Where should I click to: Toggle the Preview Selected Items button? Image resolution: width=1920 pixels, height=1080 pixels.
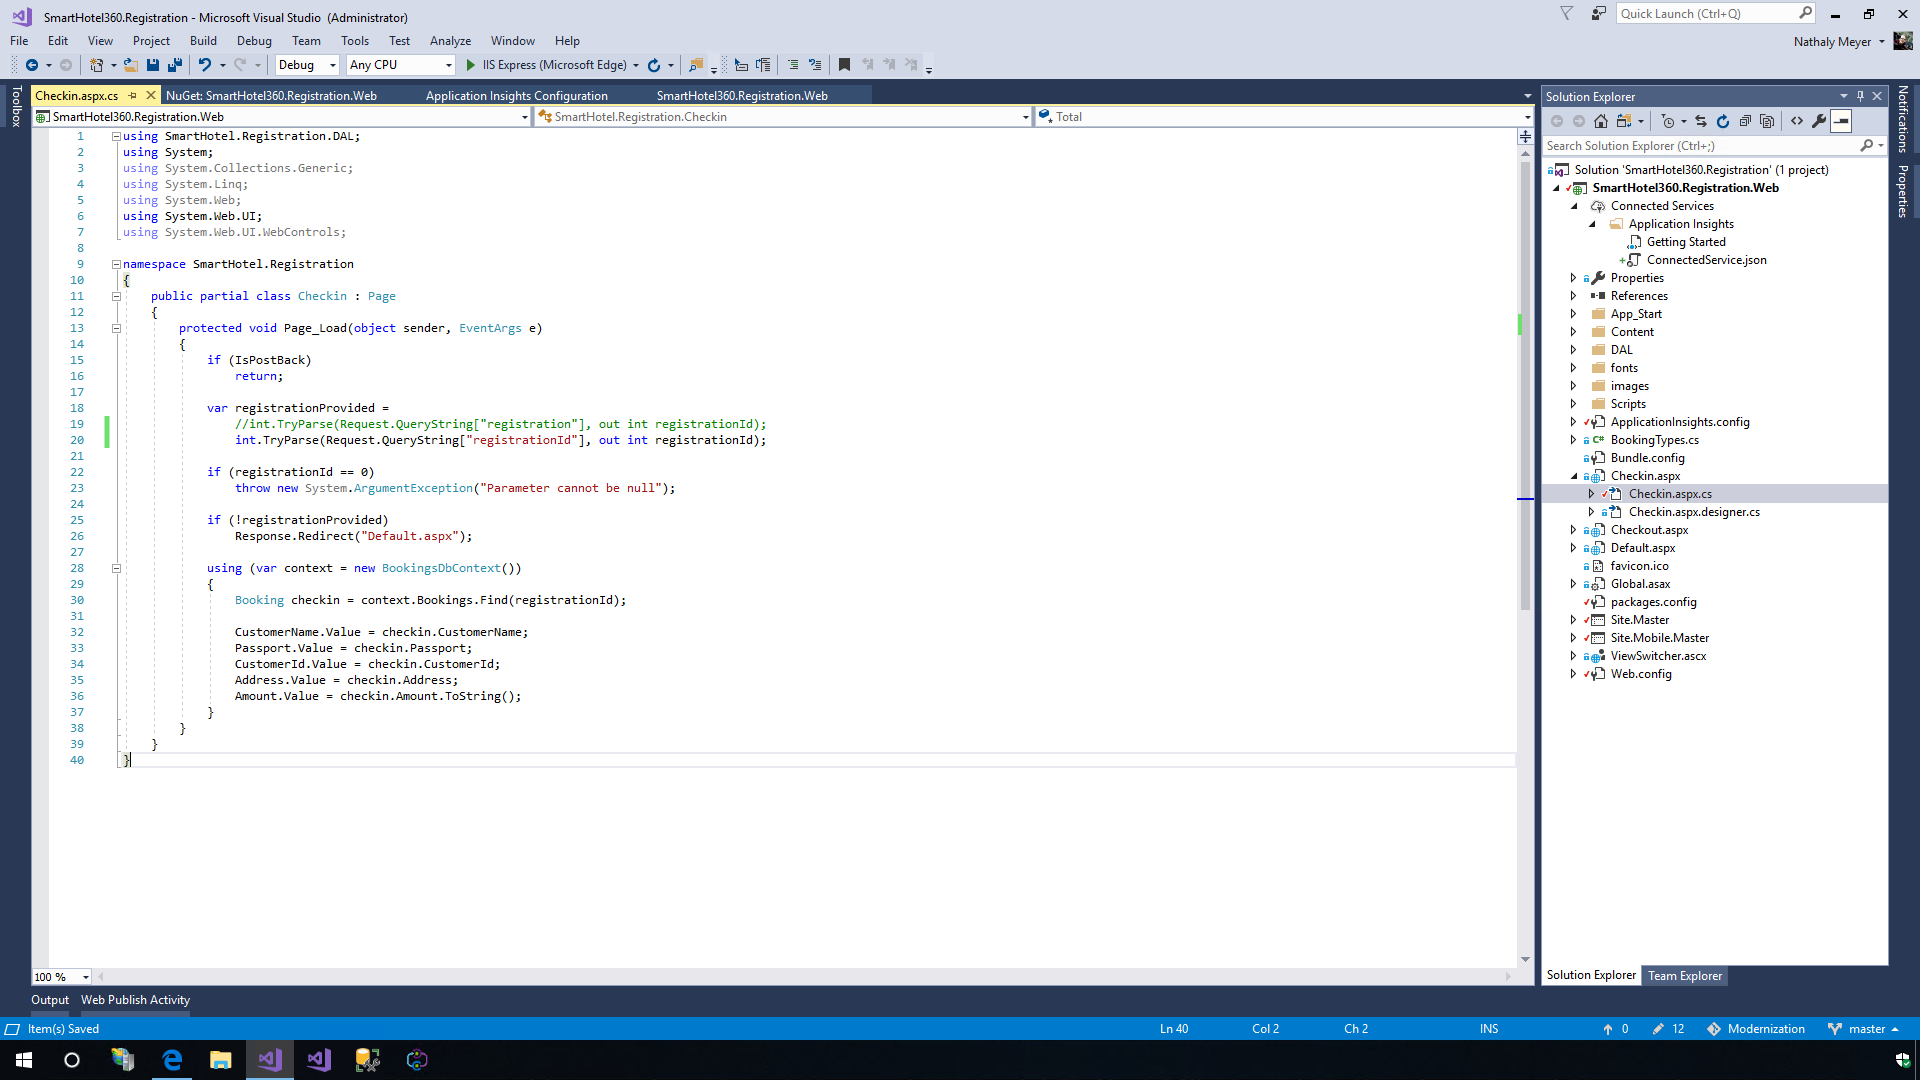(x=1841, y=121)
